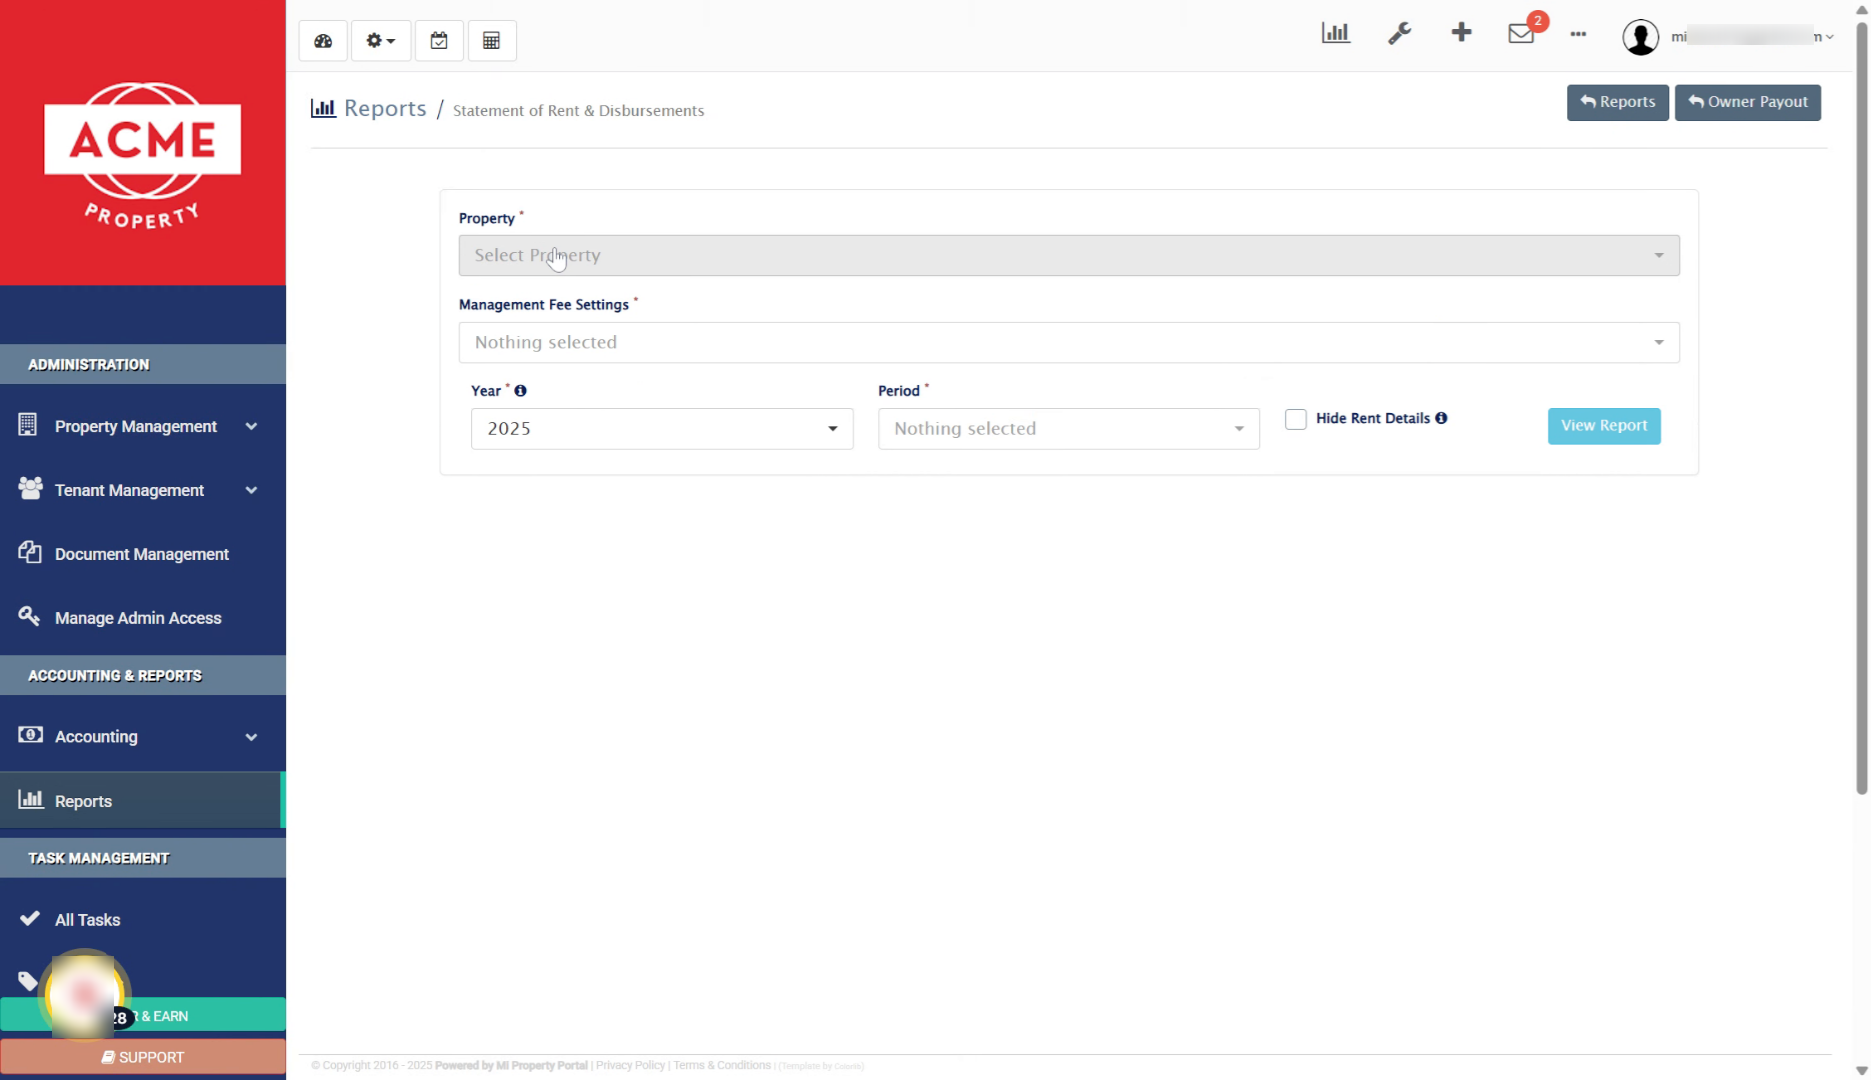Viewport: 1871px width, 1080px height.
Task: Enable the Hide Rent Details checkbox
Action: 1296,419
